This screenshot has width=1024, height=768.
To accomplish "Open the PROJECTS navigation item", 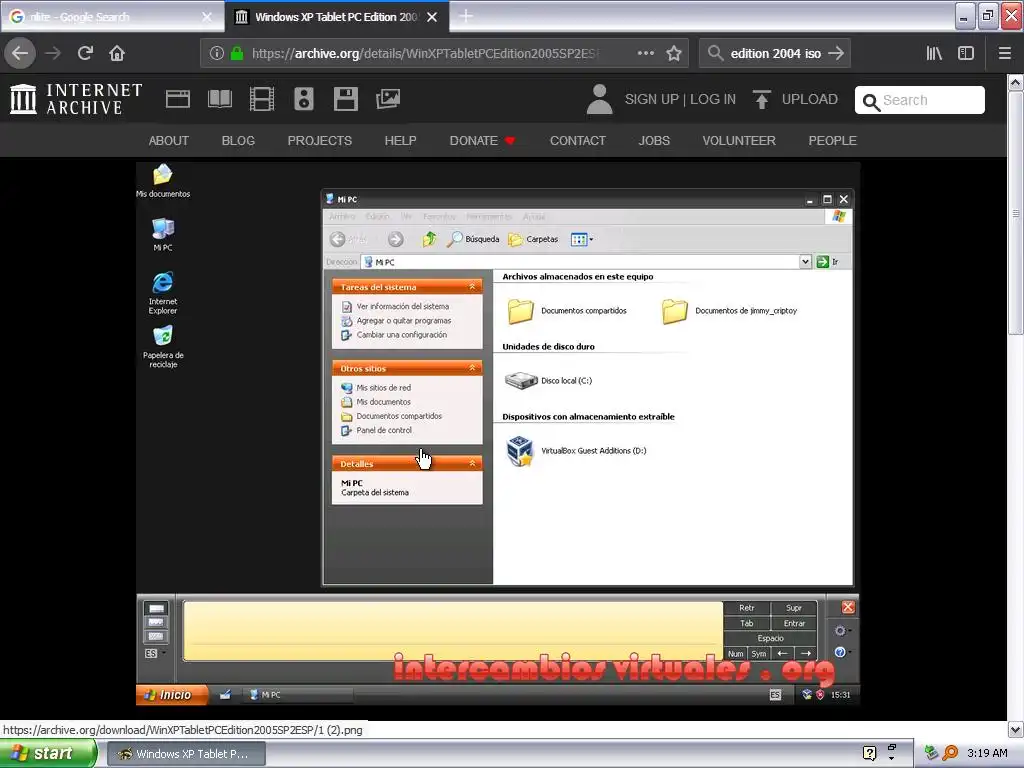I will pyautogui.click(x=319, y=140).
